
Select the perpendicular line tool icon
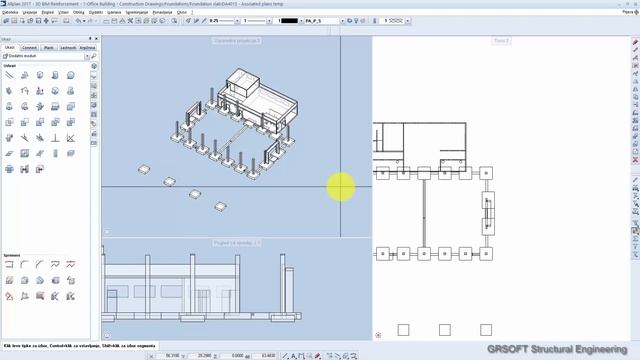click(55, 138)
